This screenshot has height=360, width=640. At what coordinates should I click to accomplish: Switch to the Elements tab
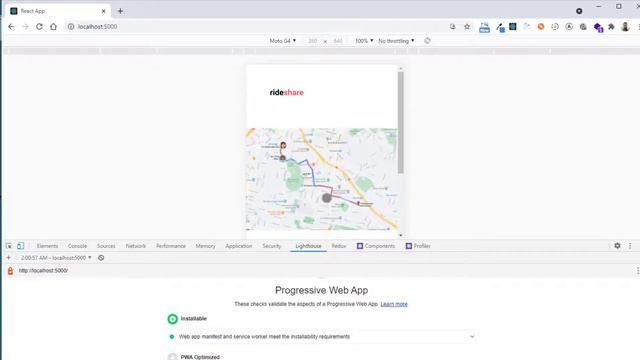coord(47,246)
